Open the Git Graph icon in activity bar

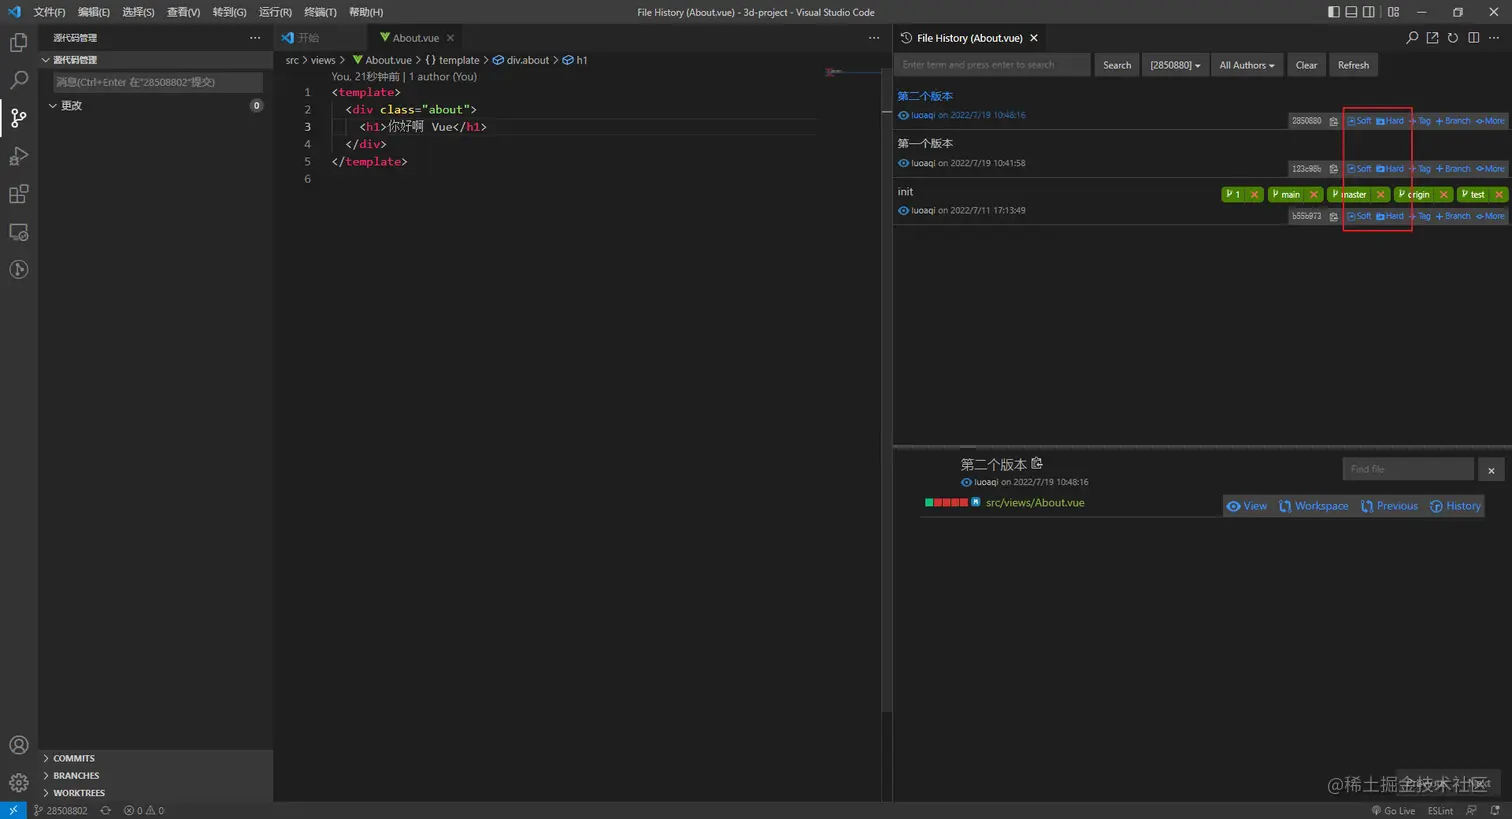(x=18, y=270)
